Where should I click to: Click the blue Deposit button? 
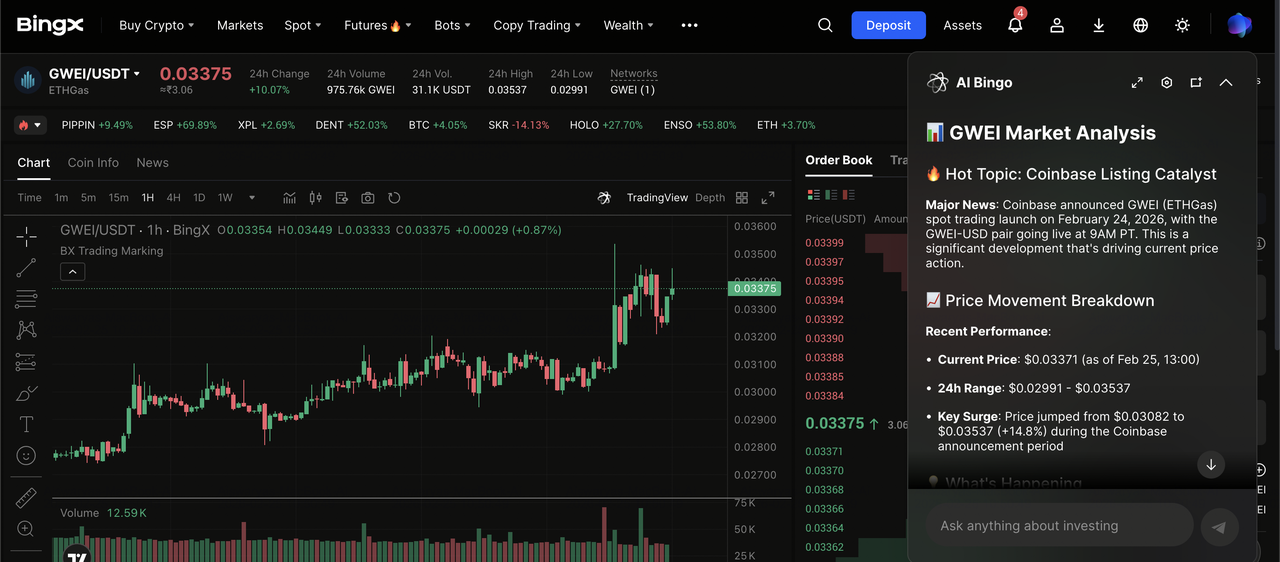coord(888,25)
